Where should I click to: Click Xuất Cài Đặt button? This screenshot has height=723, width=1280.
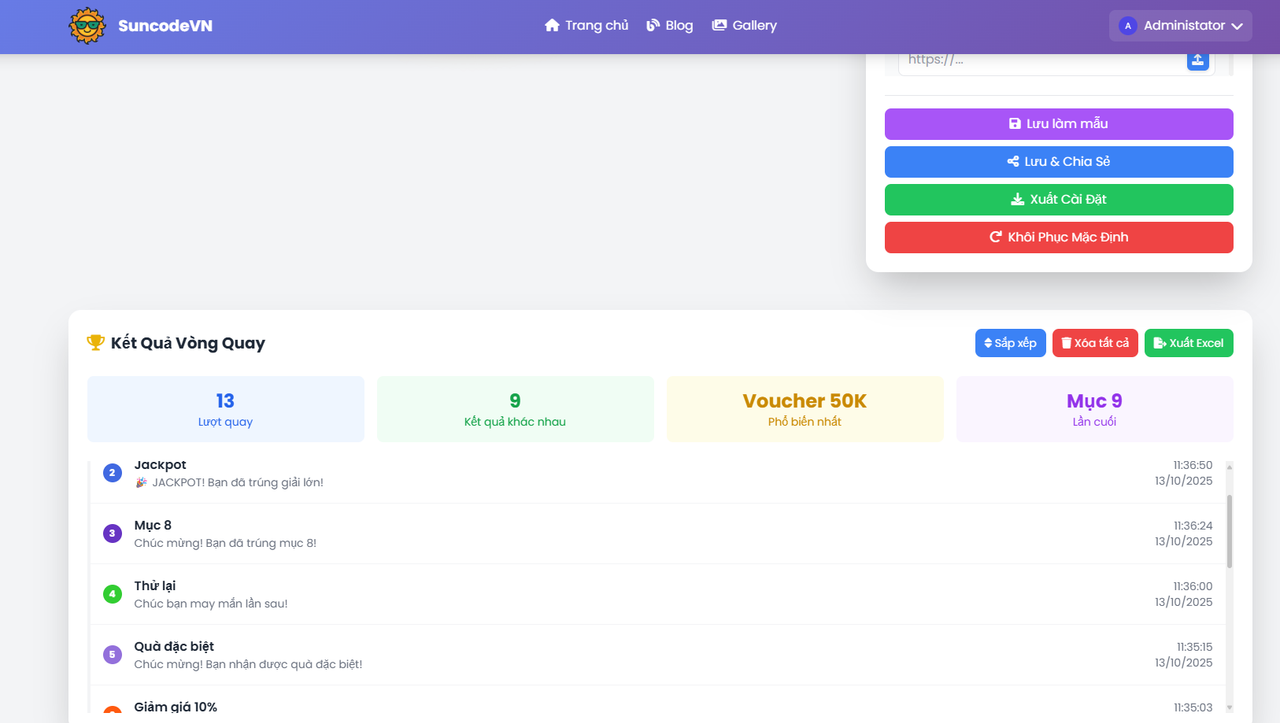pos(1059,200)
